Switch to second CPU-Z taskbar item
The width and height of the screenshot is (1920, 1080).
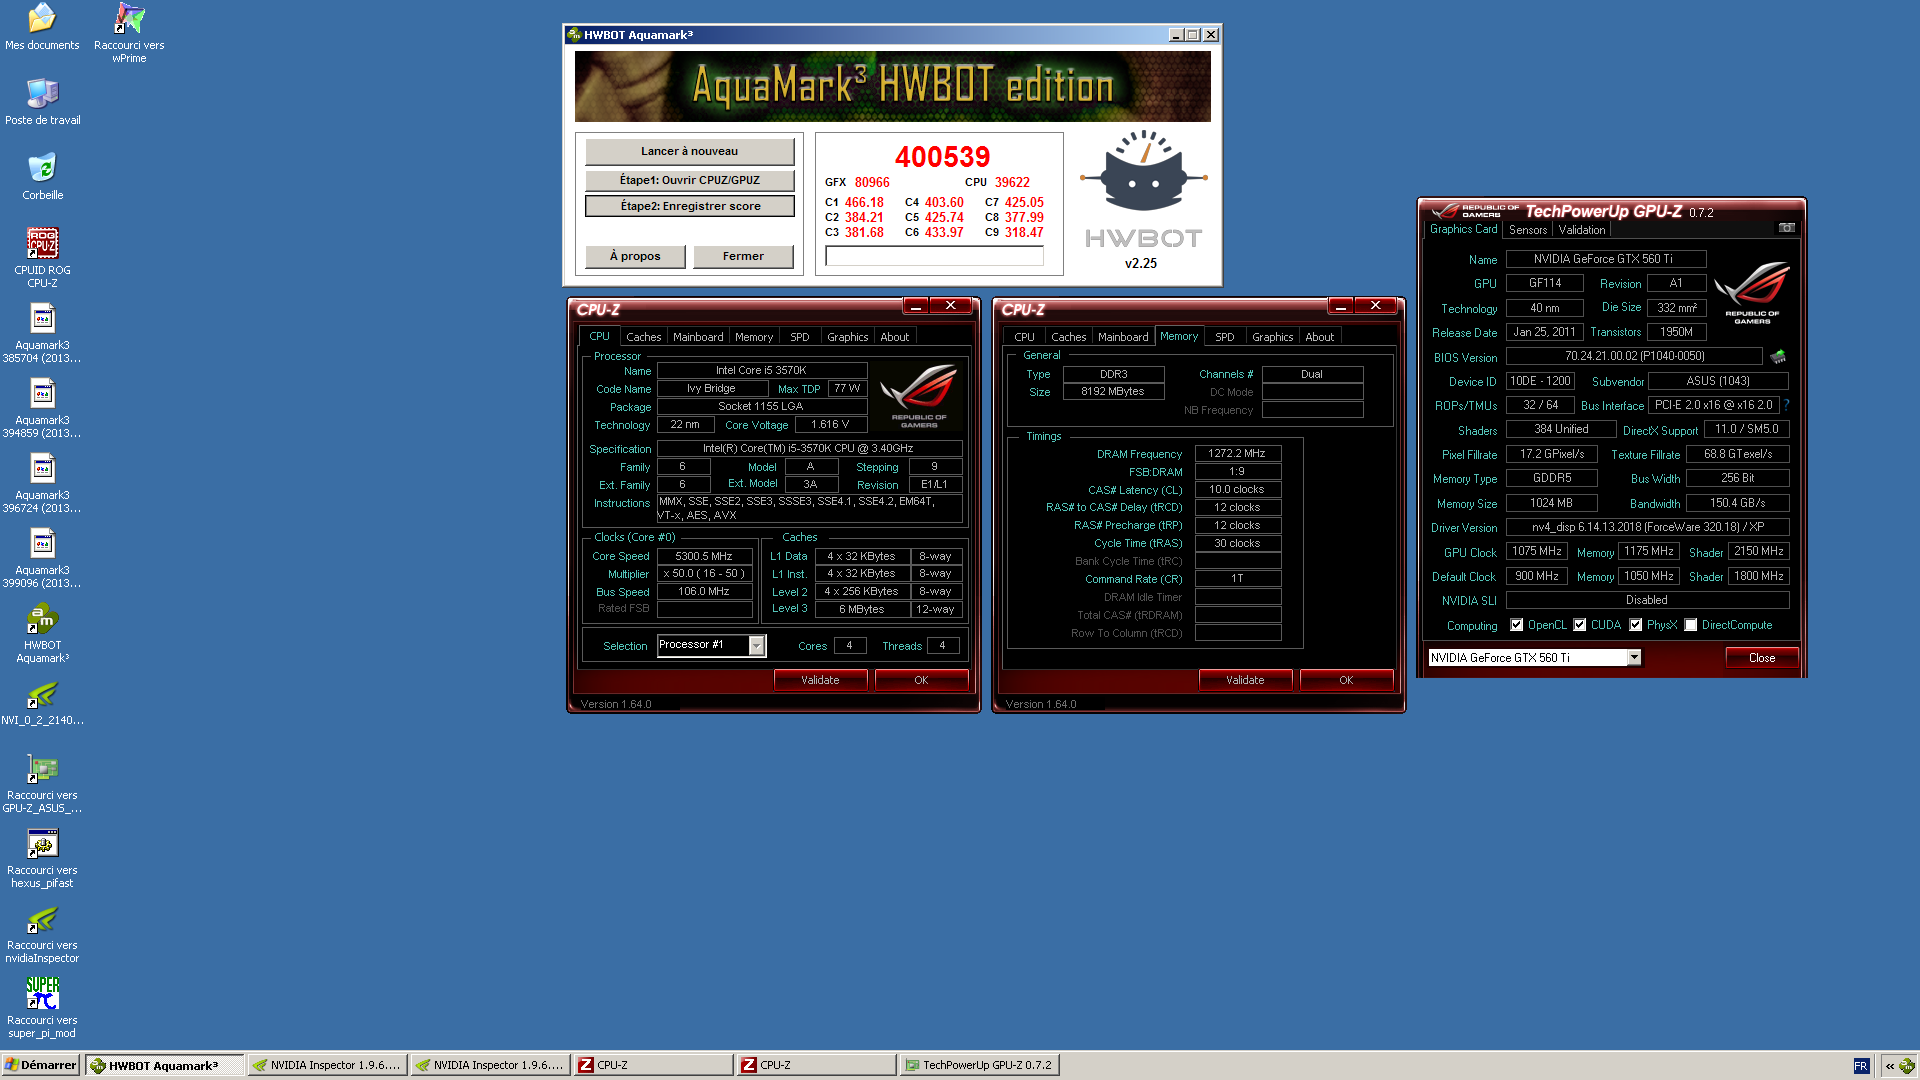coord(817,1065)
